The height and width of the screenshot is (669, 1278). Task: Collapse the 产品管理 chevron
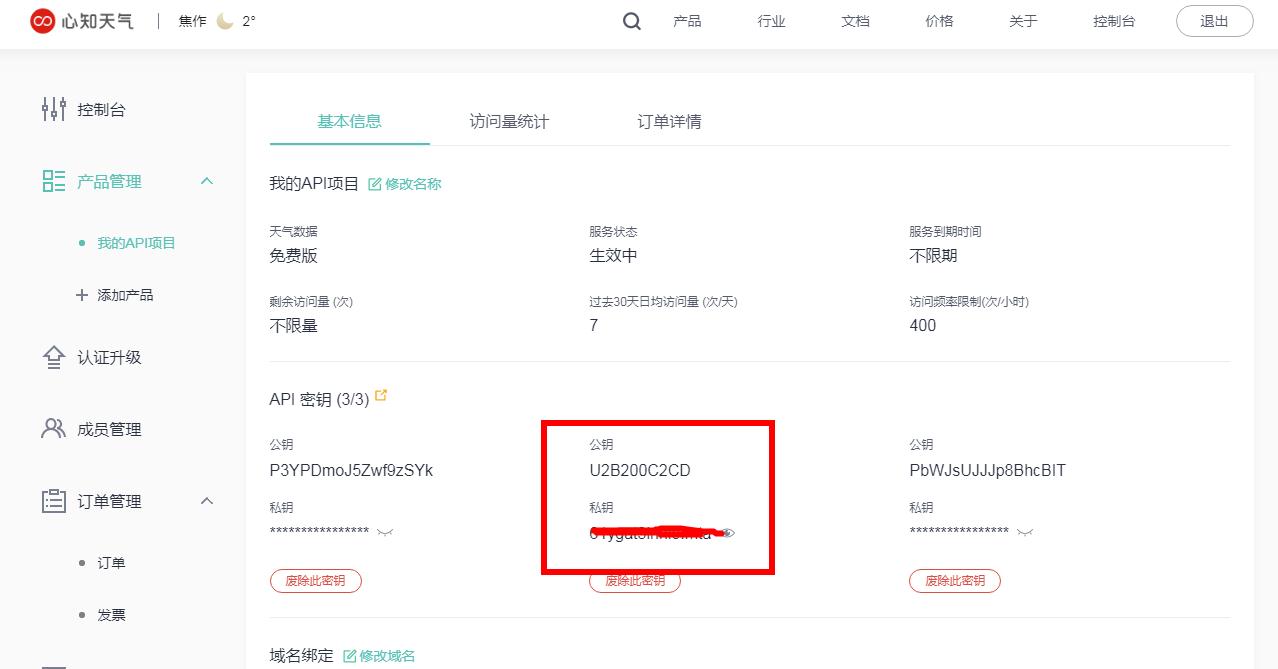(207, 181)
